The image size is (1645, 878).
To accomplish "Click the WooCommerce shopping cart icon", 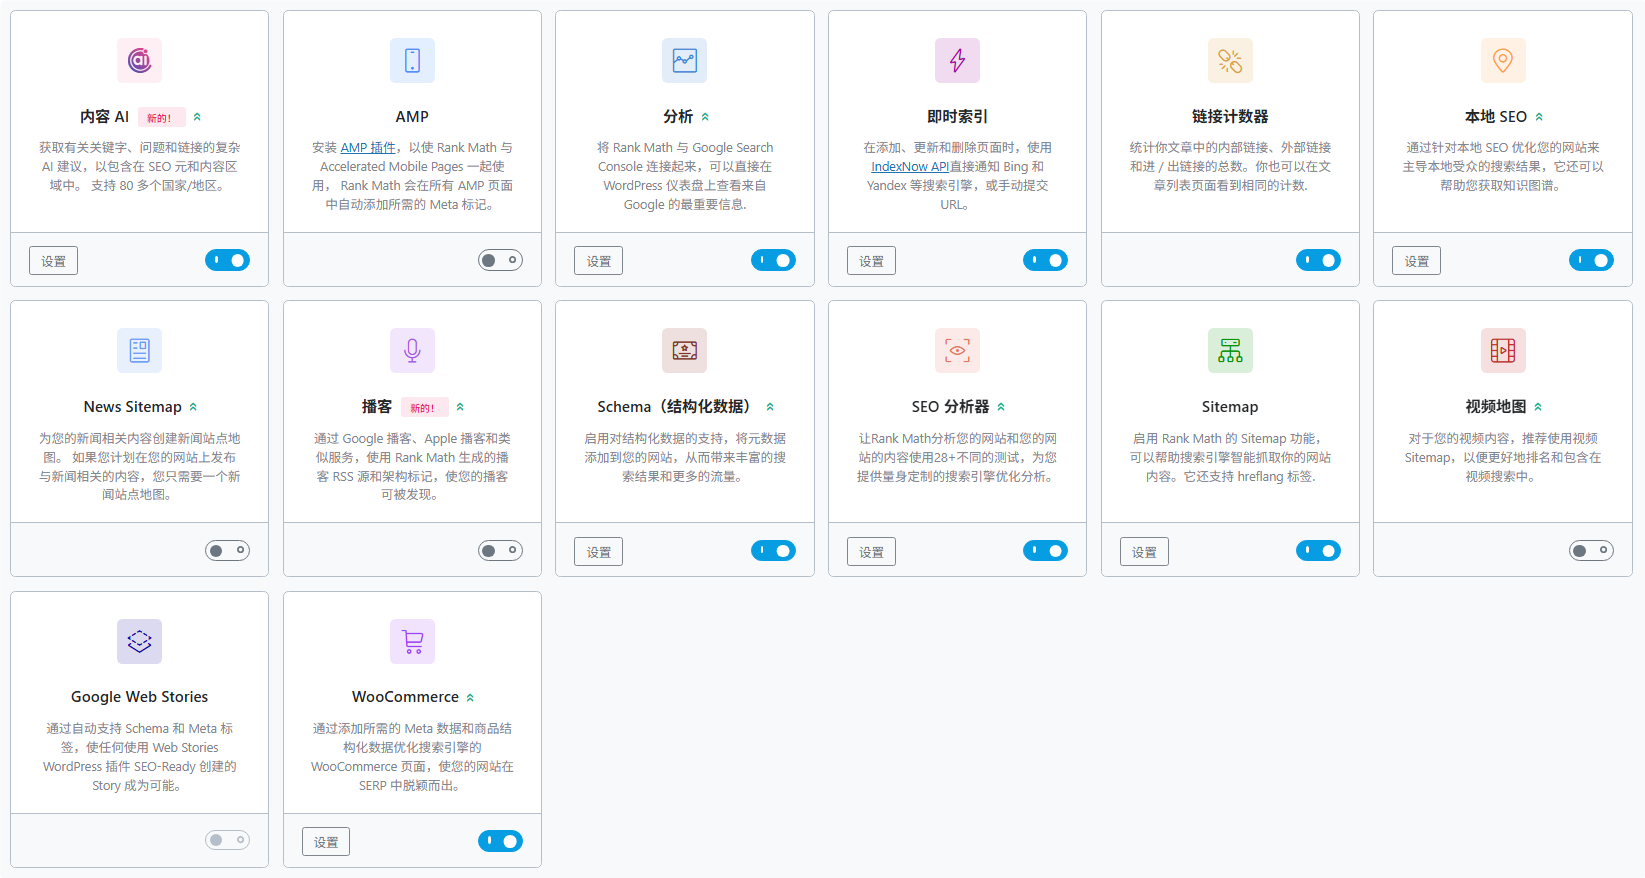I will pos(412,641).
